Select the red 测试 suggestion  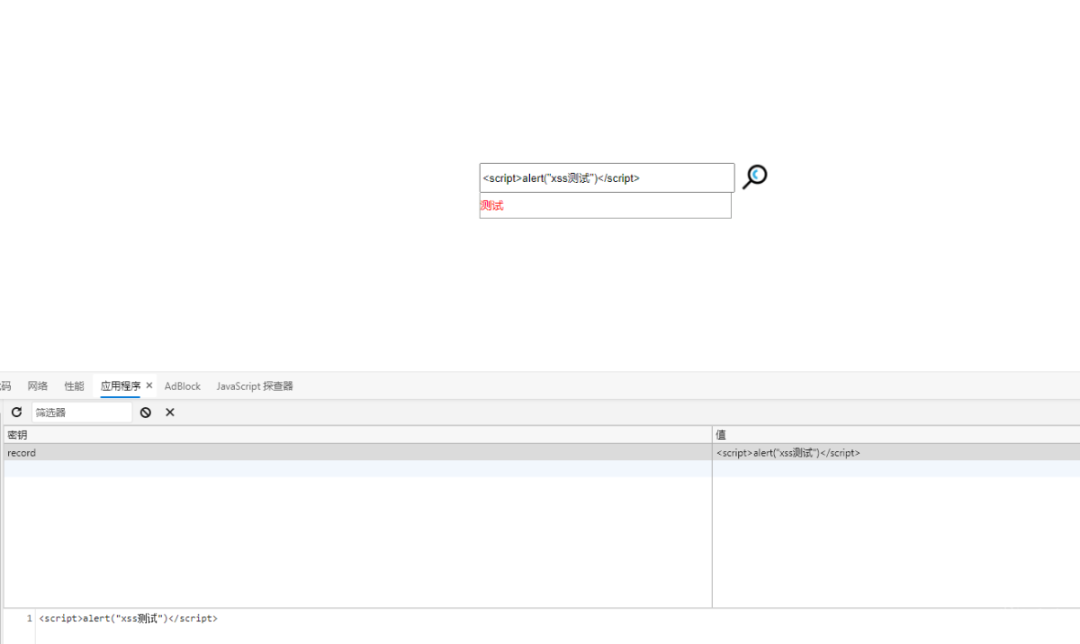492,205
